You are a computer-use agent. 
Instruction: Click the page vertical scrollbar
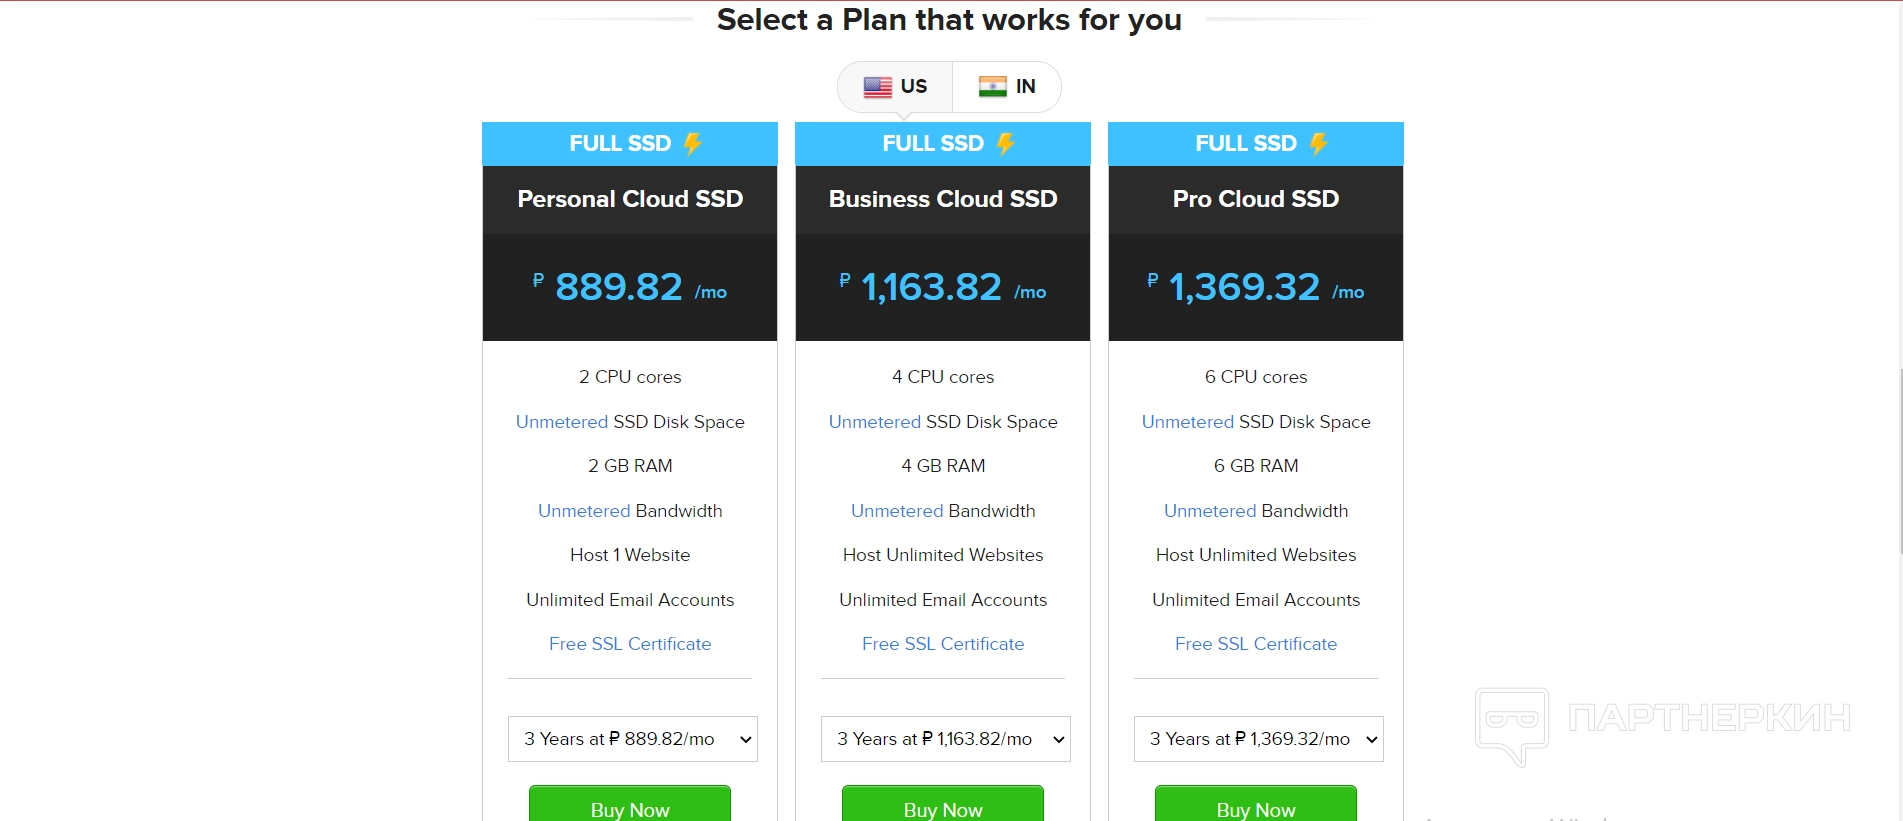click(x=1900, y=460)
